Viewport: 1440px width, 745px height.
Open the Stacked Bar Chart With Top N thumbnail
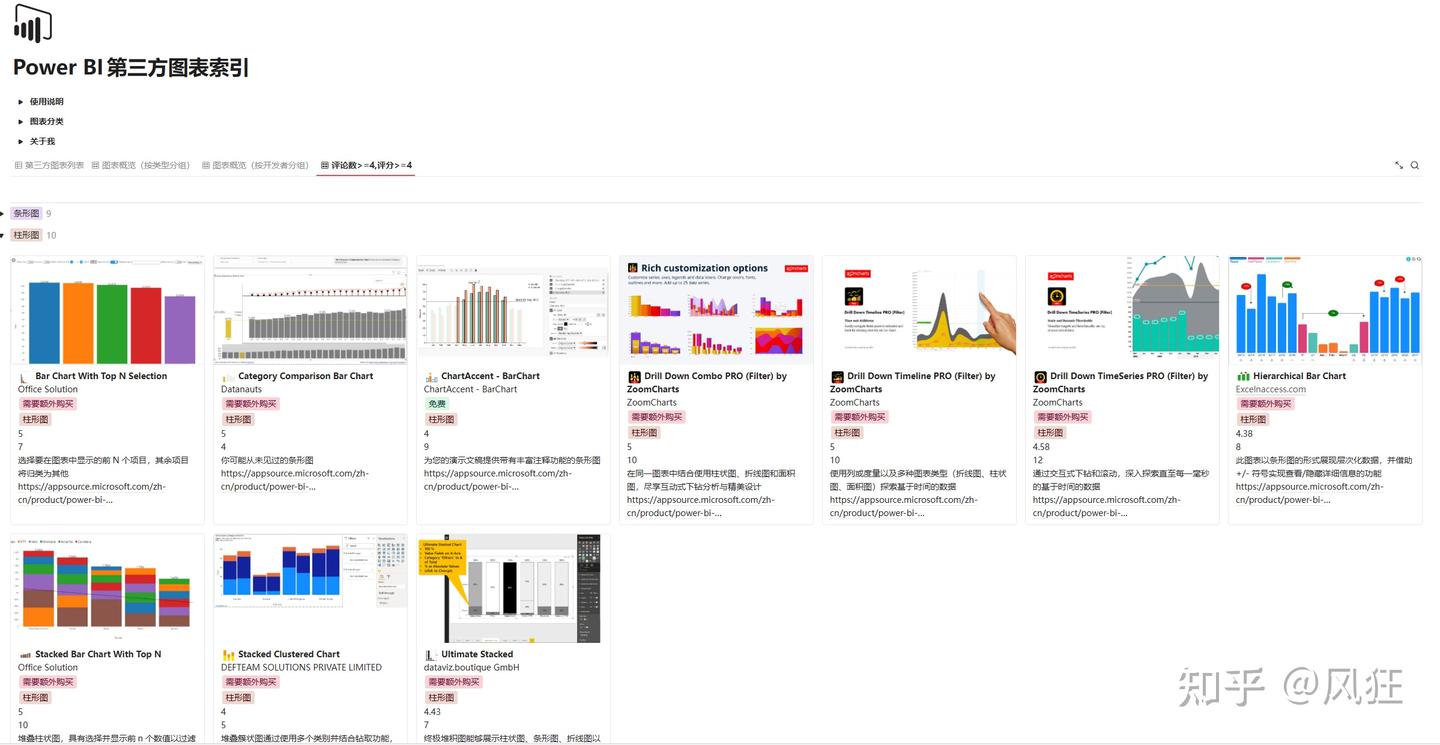coord(108,588)
